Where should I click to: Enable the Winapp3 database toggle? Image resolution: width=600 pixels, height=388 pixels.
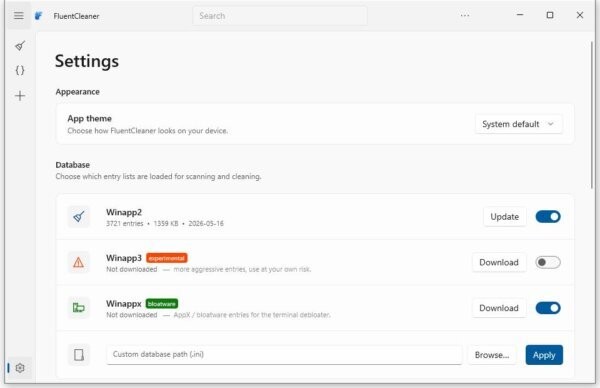pos(548,262)
